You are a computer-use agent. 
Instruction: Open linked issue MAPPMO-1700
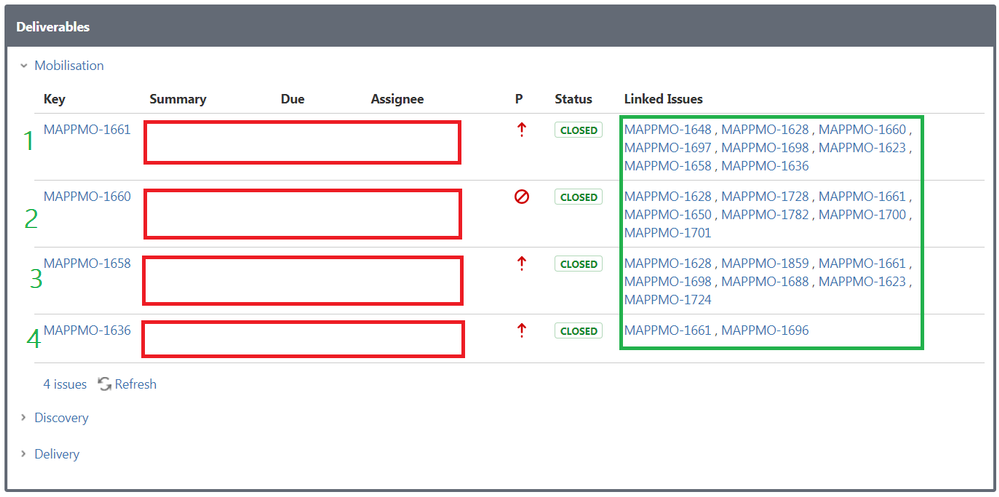[x=862, y=215]
